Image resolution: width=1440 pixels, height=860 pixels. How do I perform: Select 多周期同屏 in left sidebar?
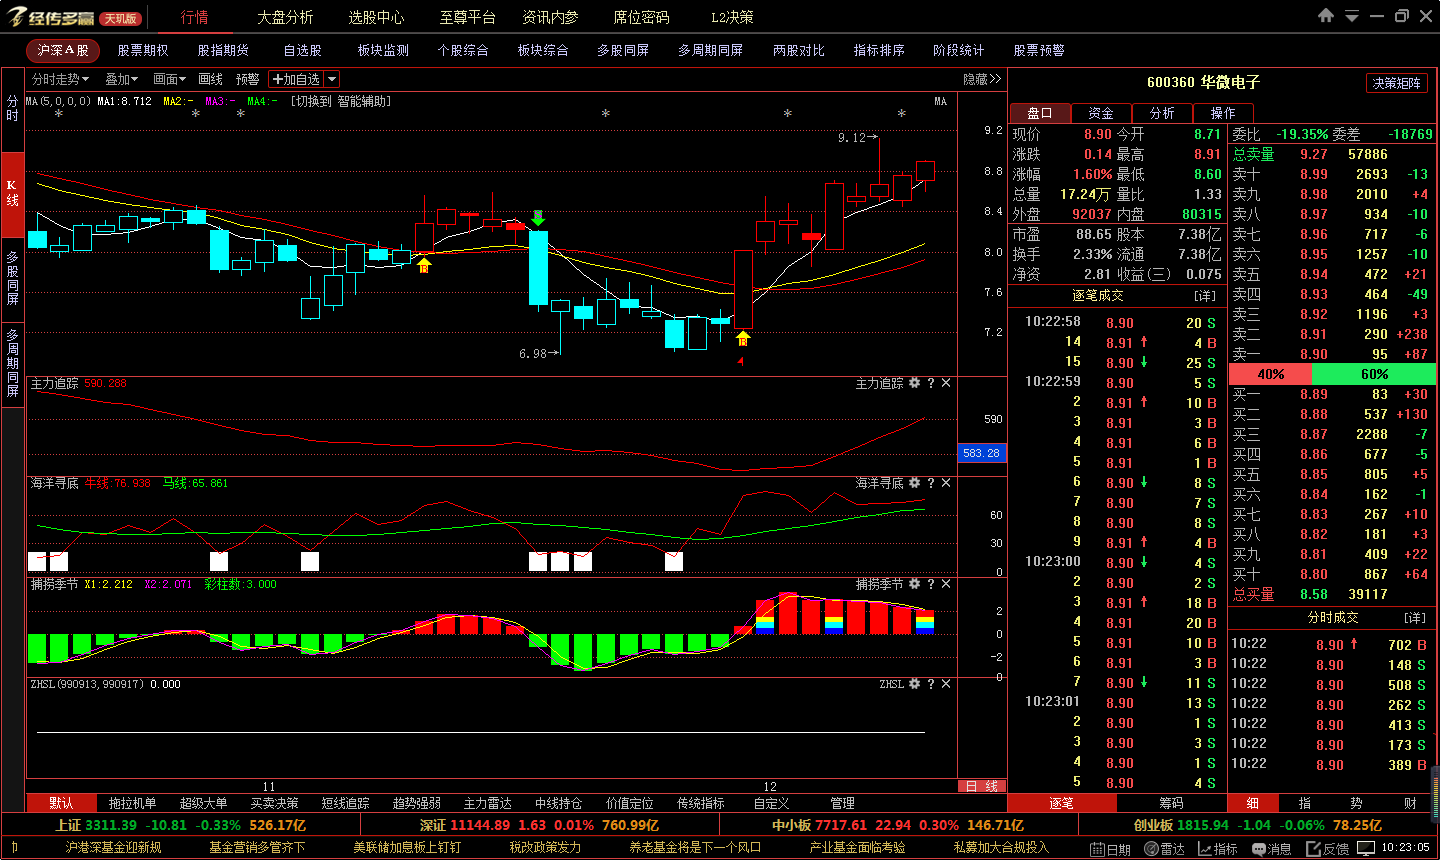coord(12,362)
